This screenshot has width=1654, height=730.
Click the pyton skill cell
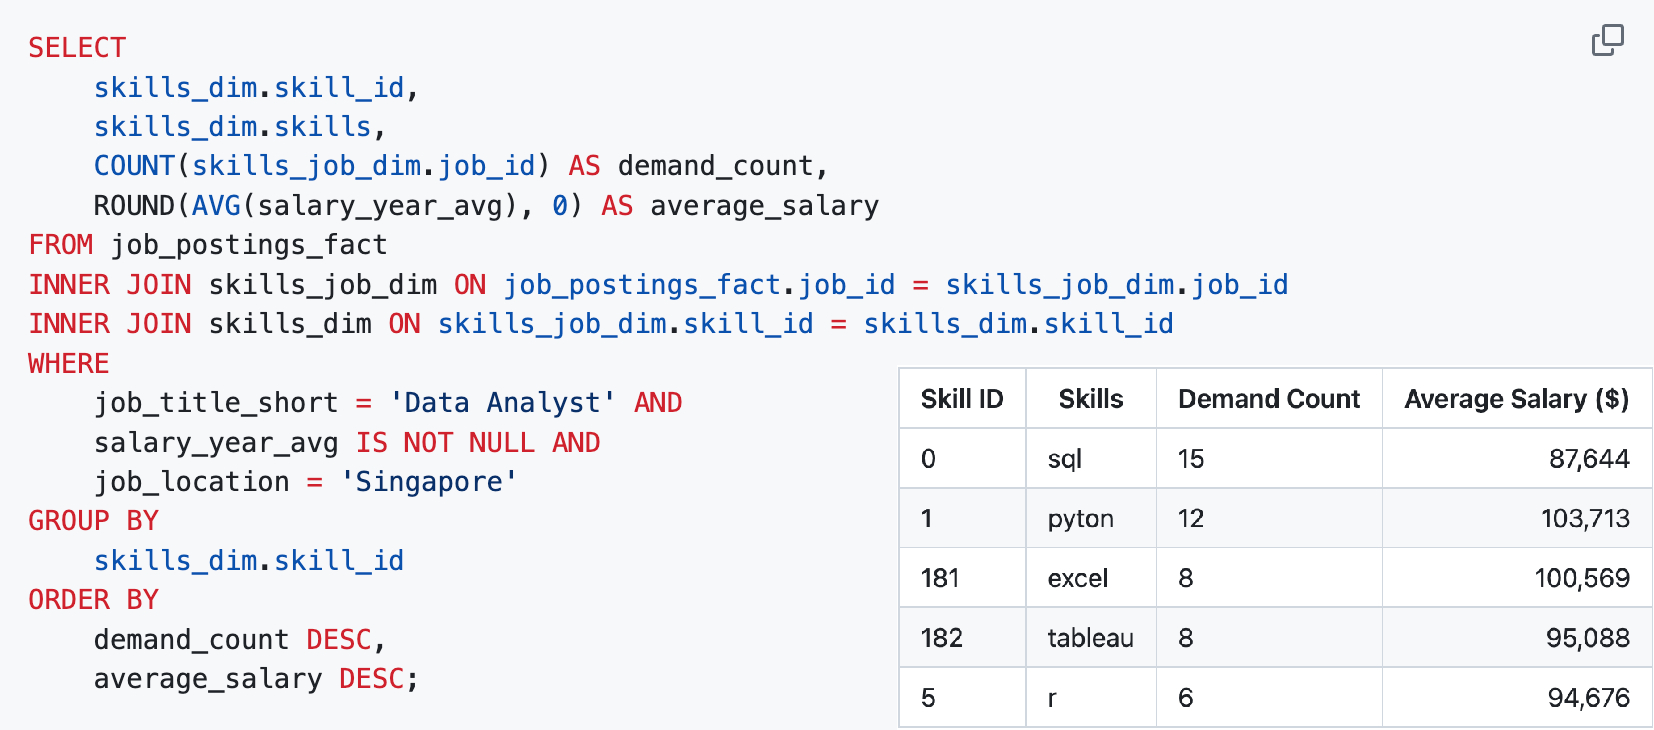tap(1091, 518)
